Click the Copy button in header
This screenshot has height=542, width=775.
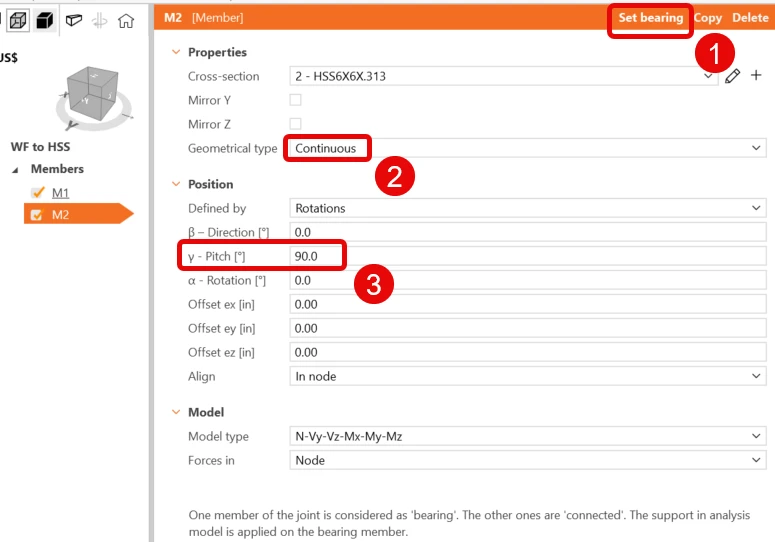pos(707,18)
